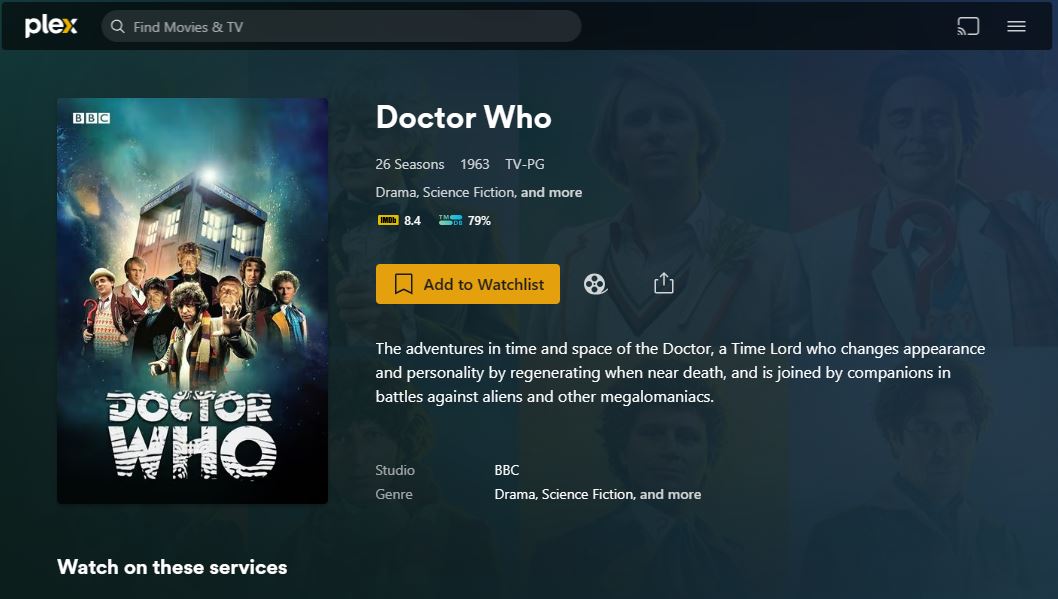The width and height of the screenshot is (1058, 599).
Task: Expand "and more" next to the Genre row
Action: 670,494
